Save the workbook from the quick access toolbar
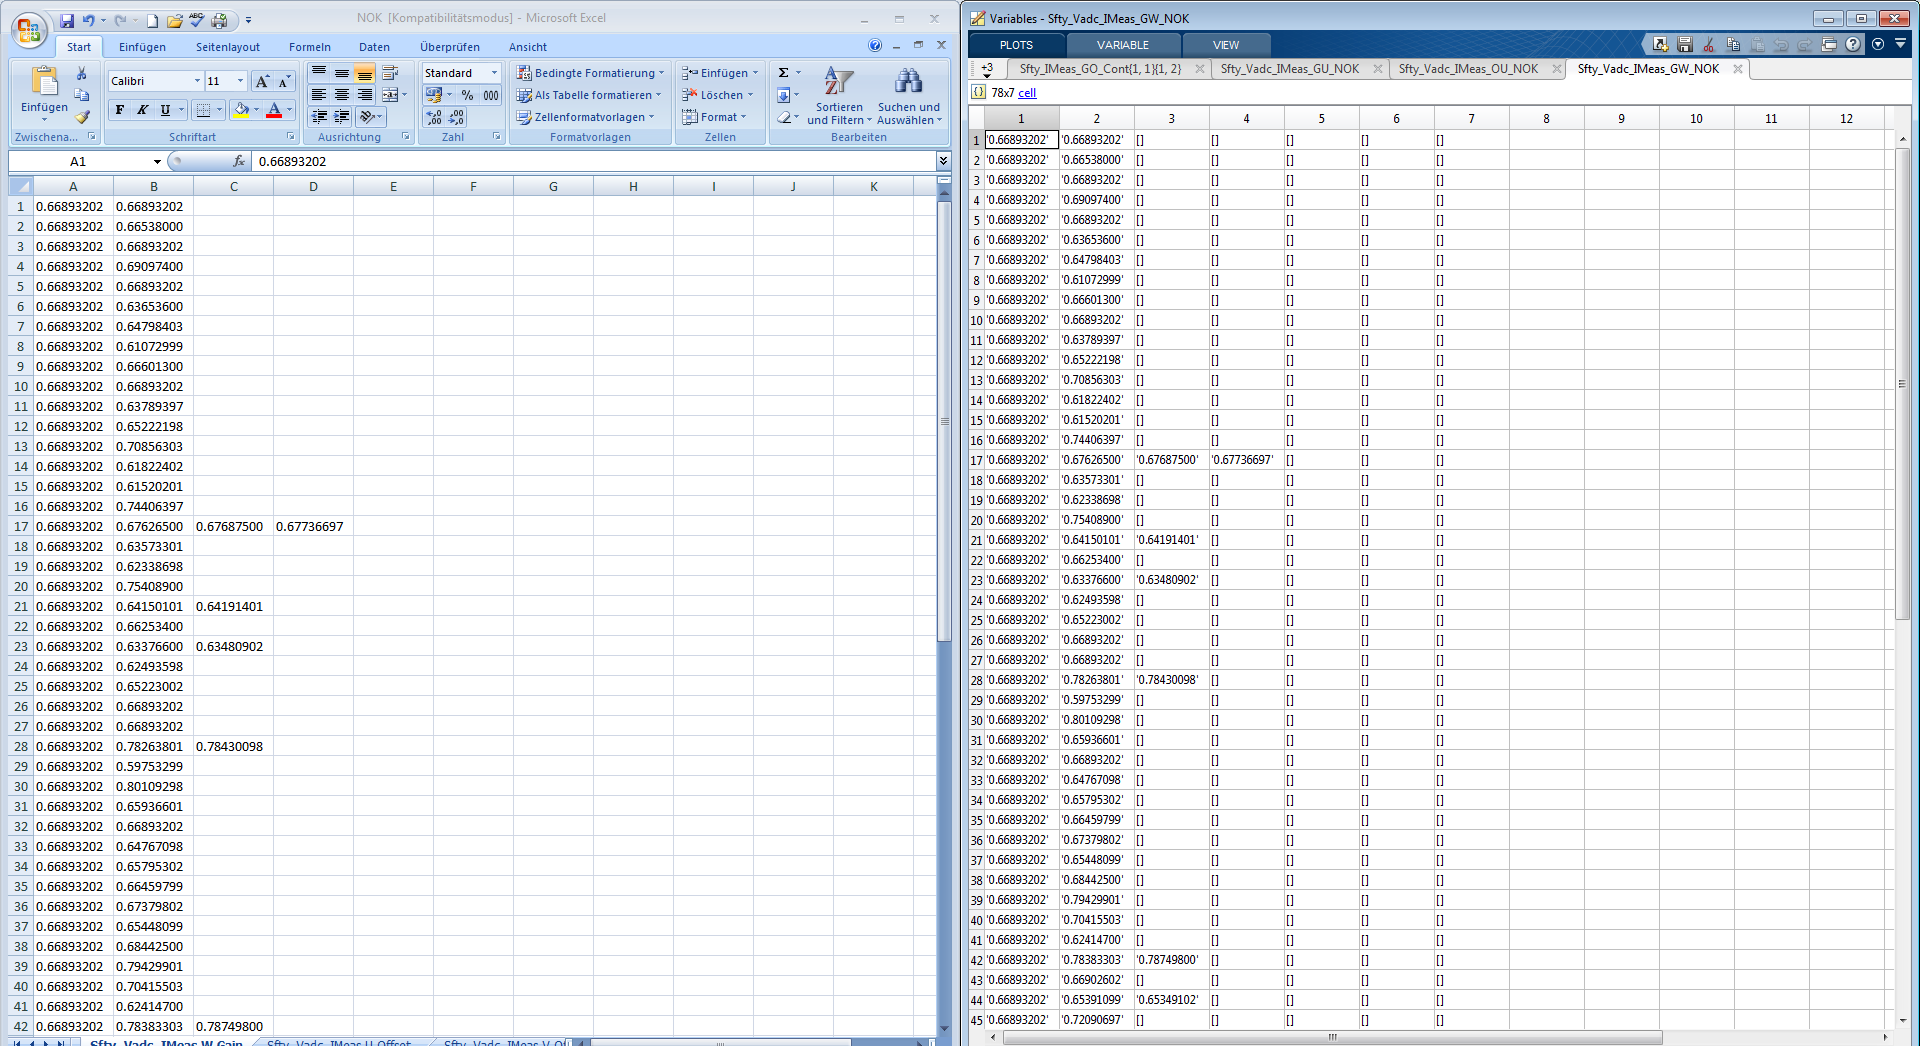1920x1046 pixels. point(67,20)
